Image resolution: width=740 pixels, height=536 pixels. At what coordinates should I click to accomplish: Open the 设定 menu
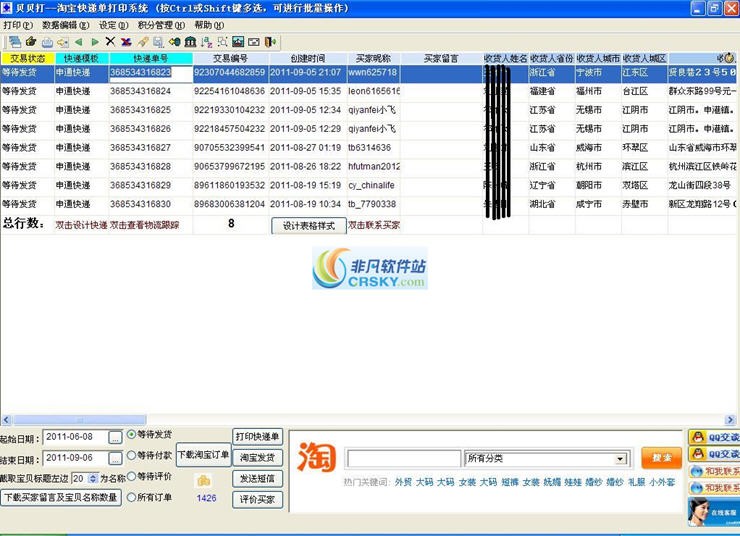(x=113, y=25)
